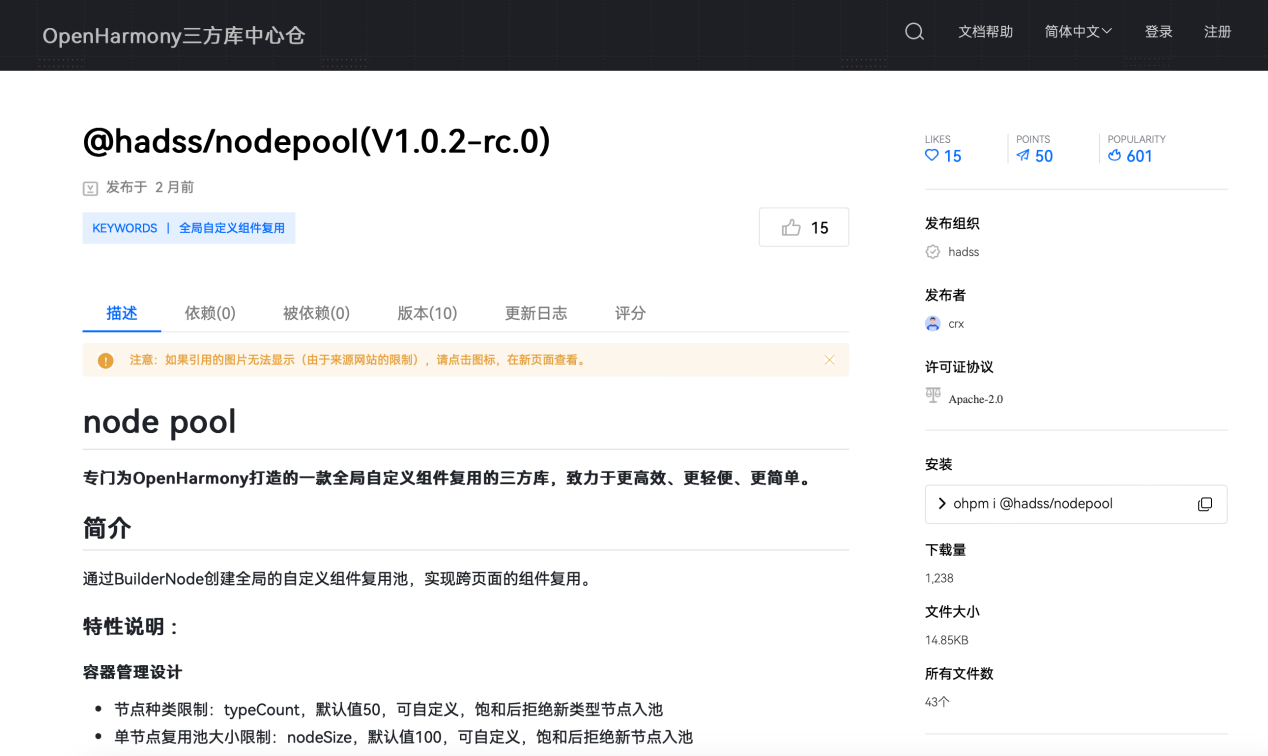This screenshot has width=1268, height=756.
Task: Click the Apache-2.0 license scale icon
Action: [933, 396]
